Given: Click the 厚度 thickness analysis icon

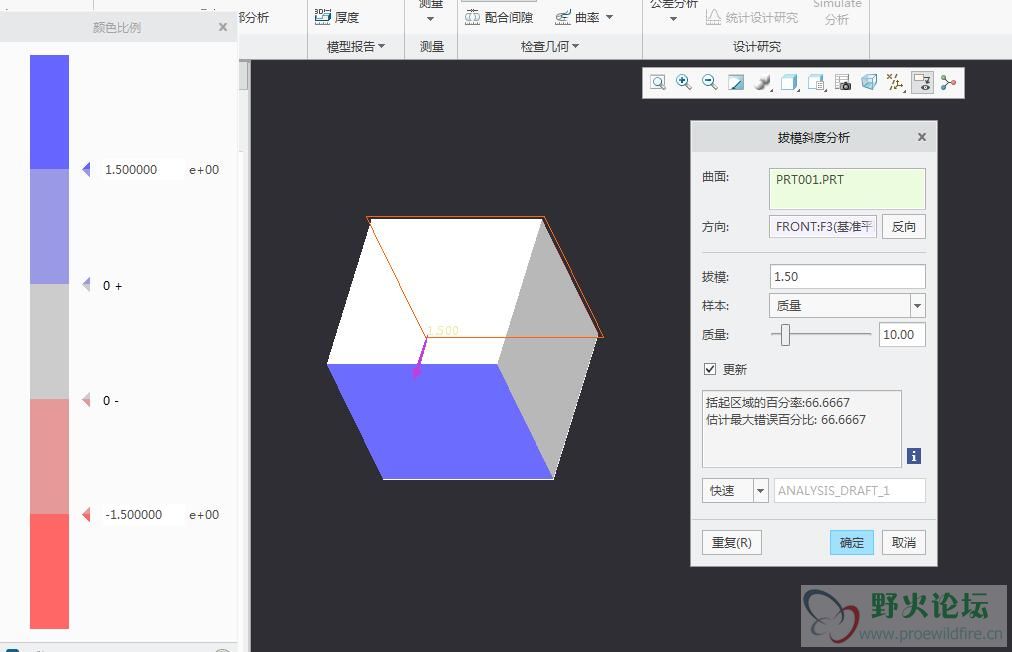Looking at the screenshot, I should pos(323,17).
